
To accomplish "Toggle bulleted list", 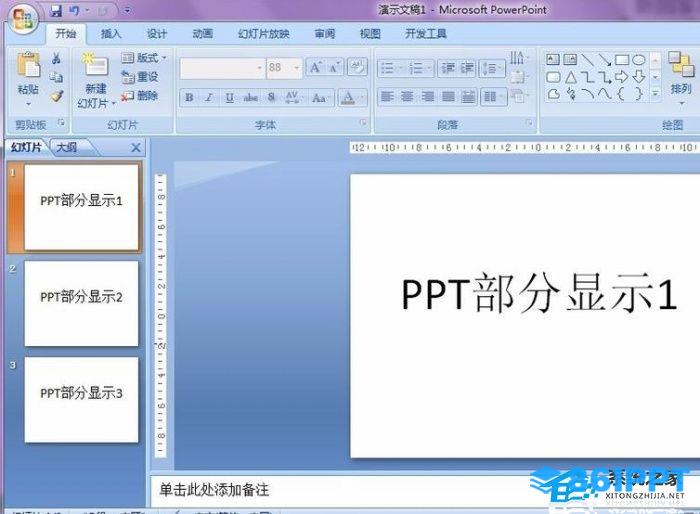I will click(x=387, y=68).
